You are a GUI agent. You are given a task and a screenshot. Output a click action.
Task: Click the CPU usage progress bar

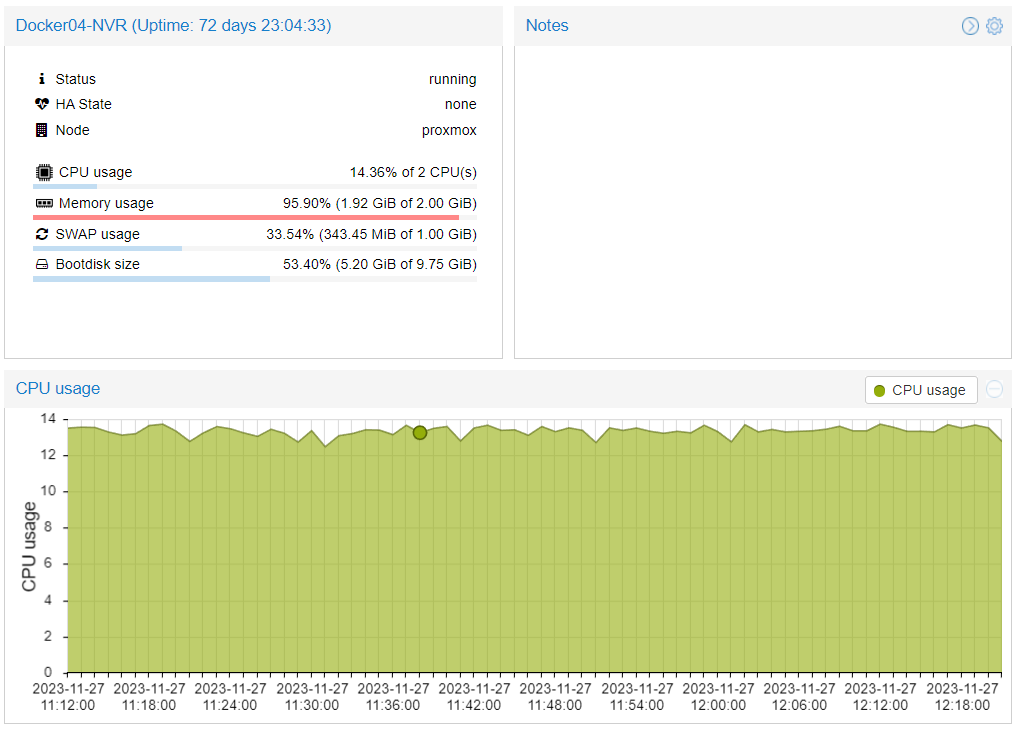[255, 186]
